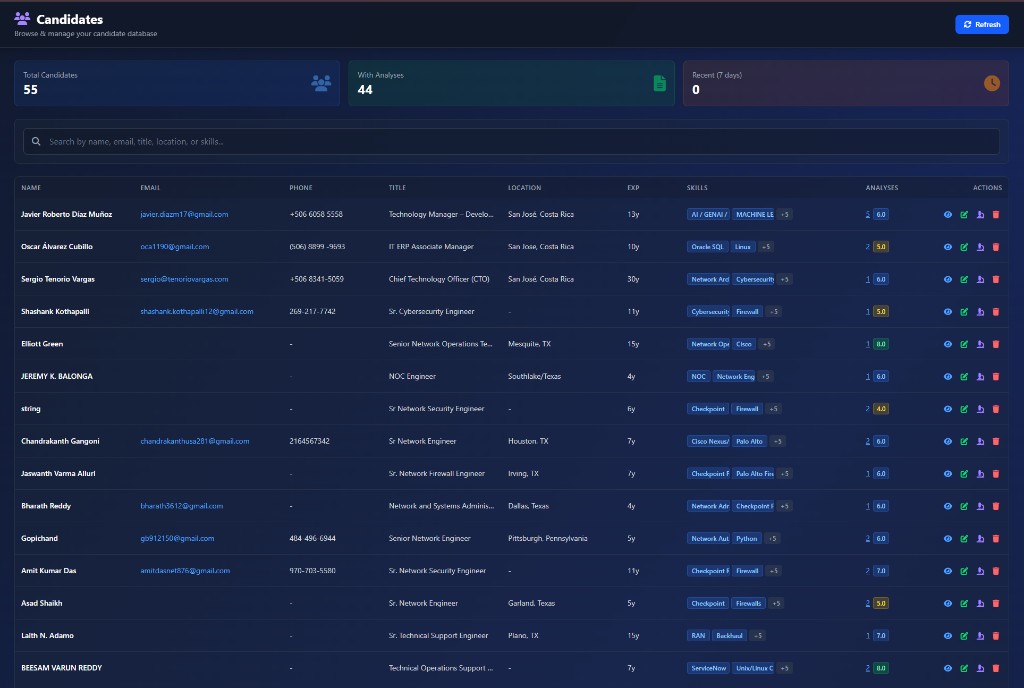
Task: Click Chief Technology Officer (CTO) title cell
Action: [x=439, y=279]
